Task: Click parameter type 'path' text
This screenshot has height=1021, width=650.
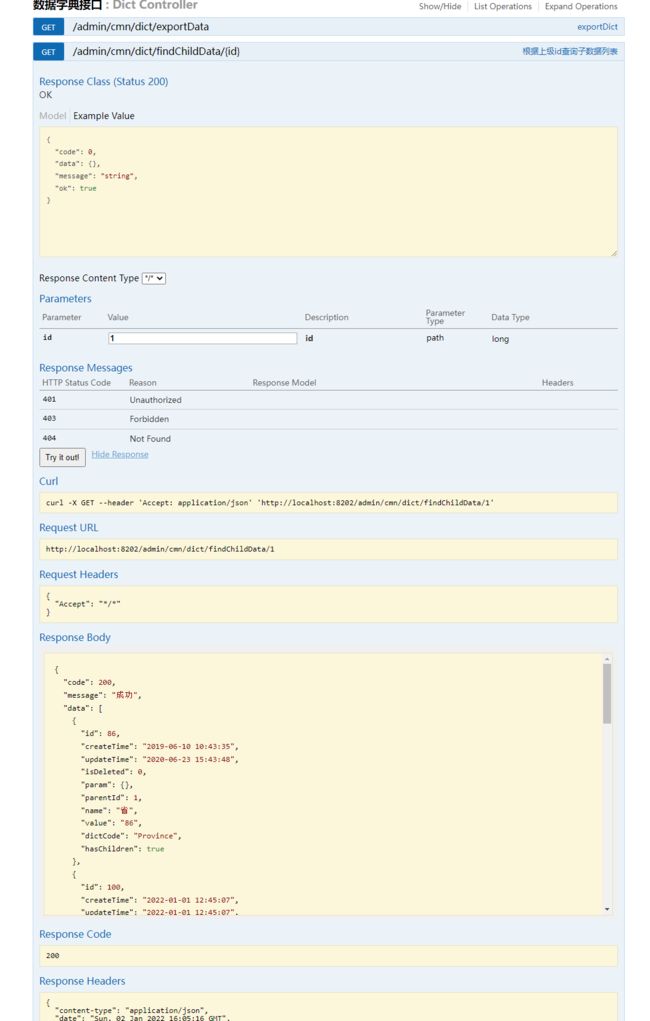Action: click(x=435, y=338)
